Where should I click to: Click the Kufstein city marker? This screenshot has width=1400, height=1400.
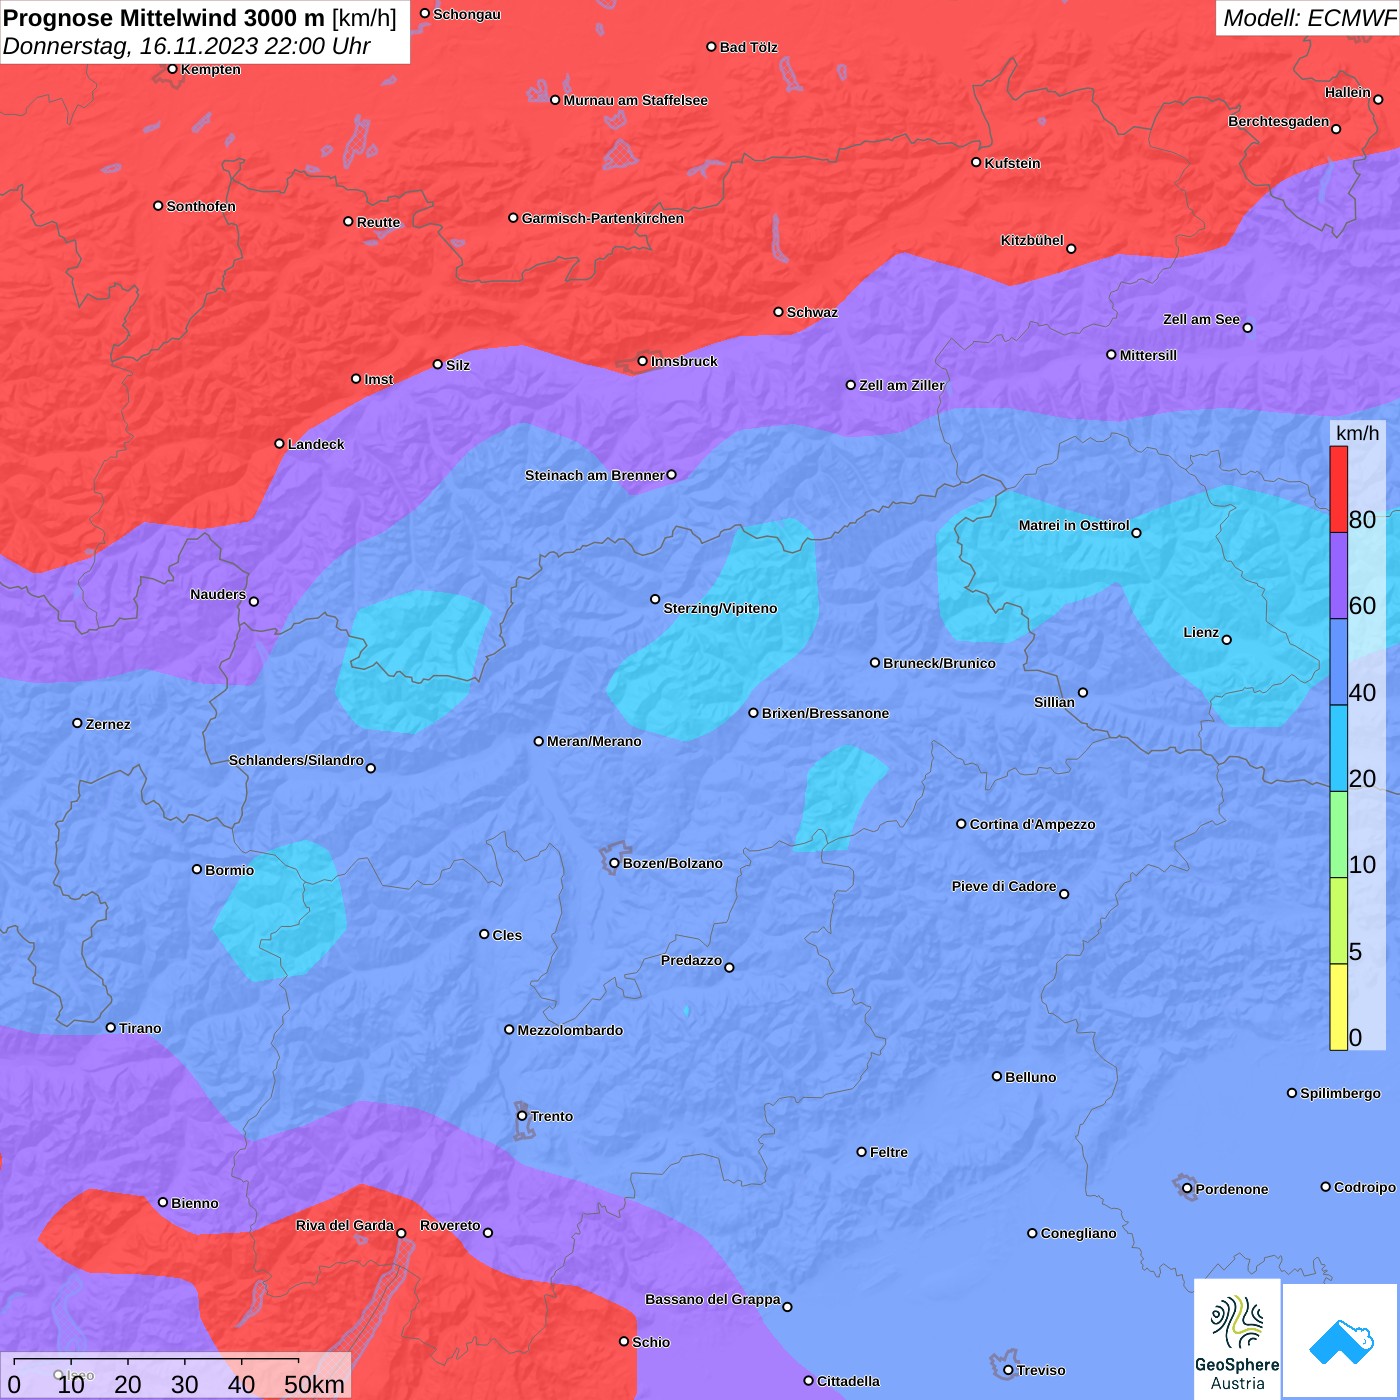pos(977,162)
